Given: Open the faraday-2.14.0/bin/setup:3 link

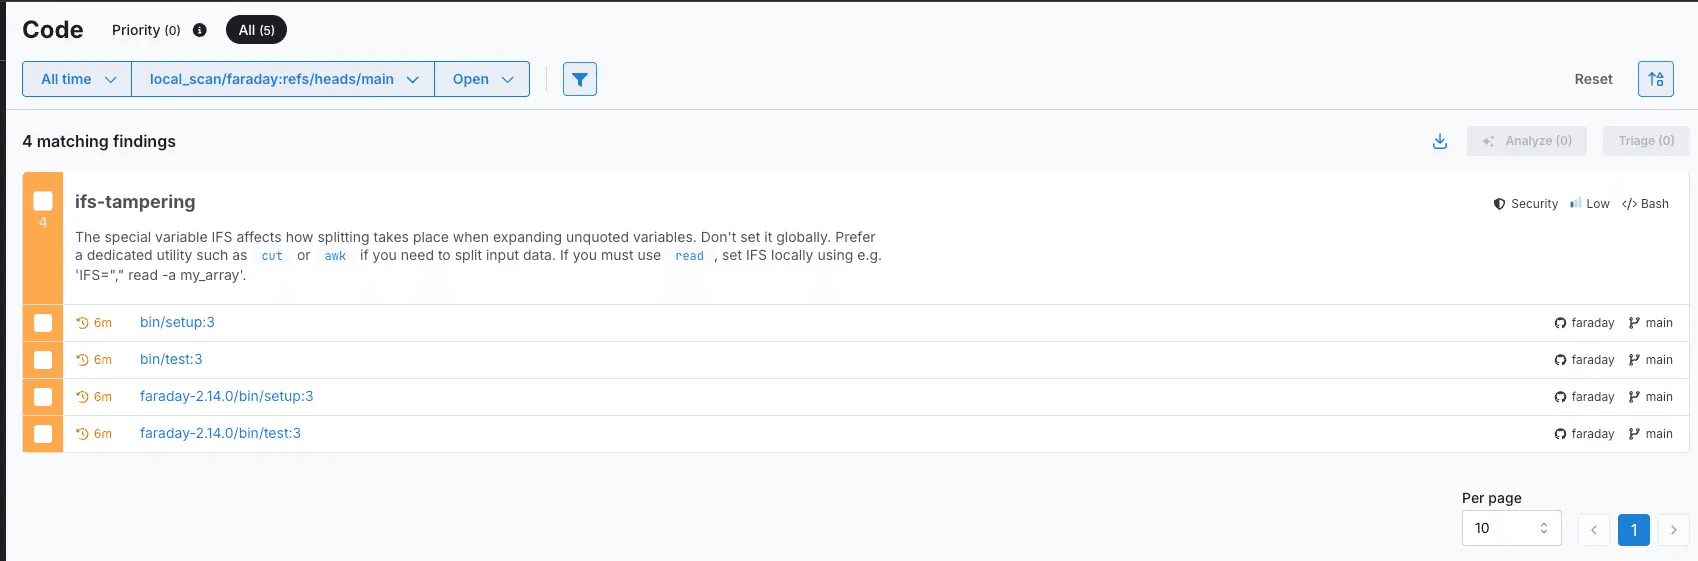Looking at the screenshot, I should (226, 397).
